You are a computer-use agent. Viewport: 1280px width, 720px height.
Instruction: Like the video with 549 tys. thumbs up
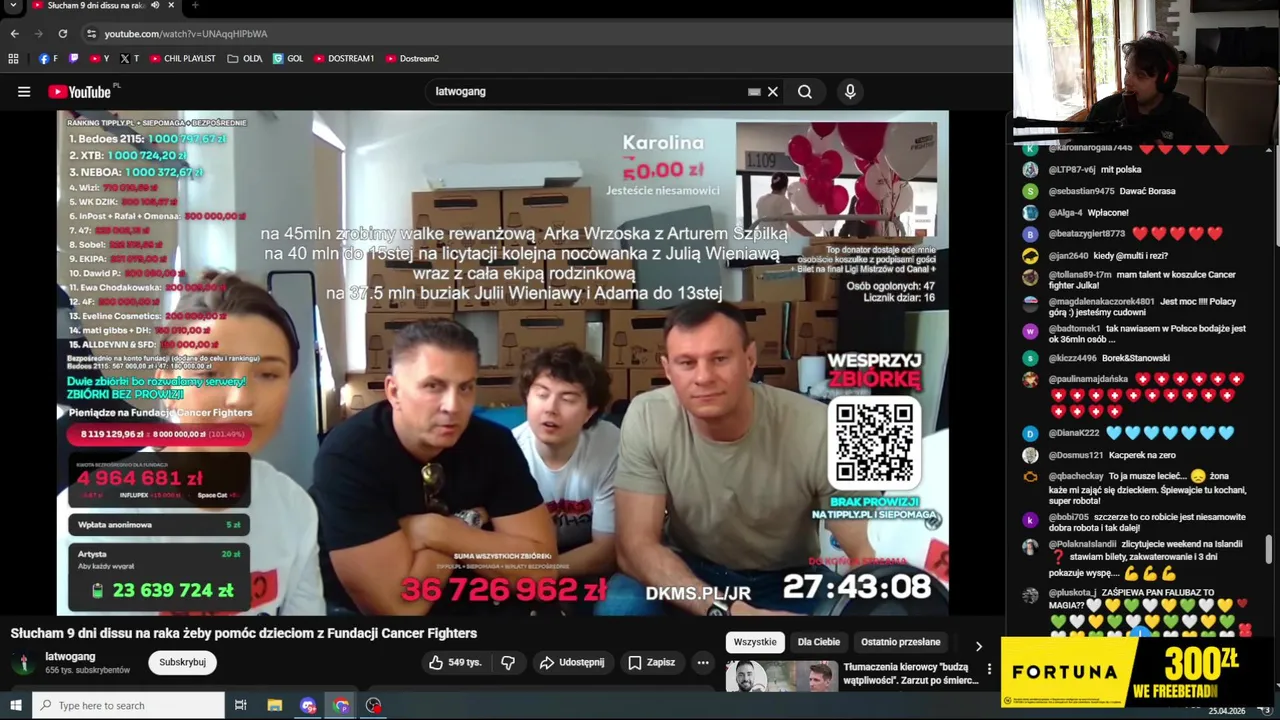tap(455, 663)
